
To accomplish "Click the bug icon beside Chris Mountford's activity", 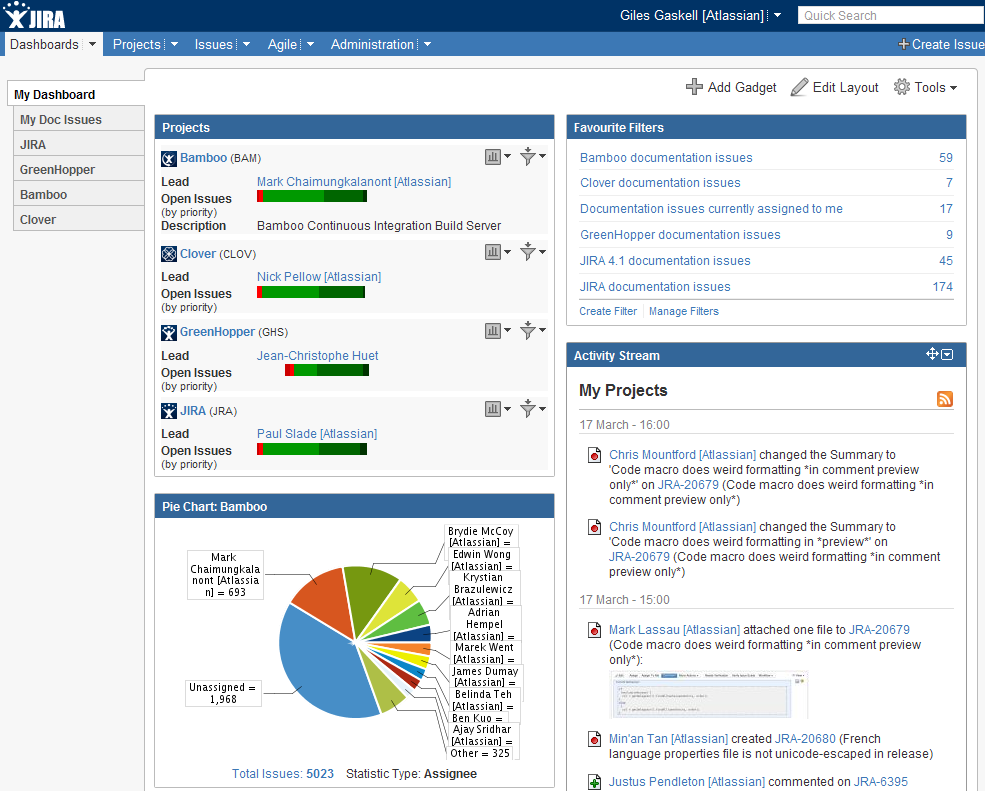I will point(595,454).
